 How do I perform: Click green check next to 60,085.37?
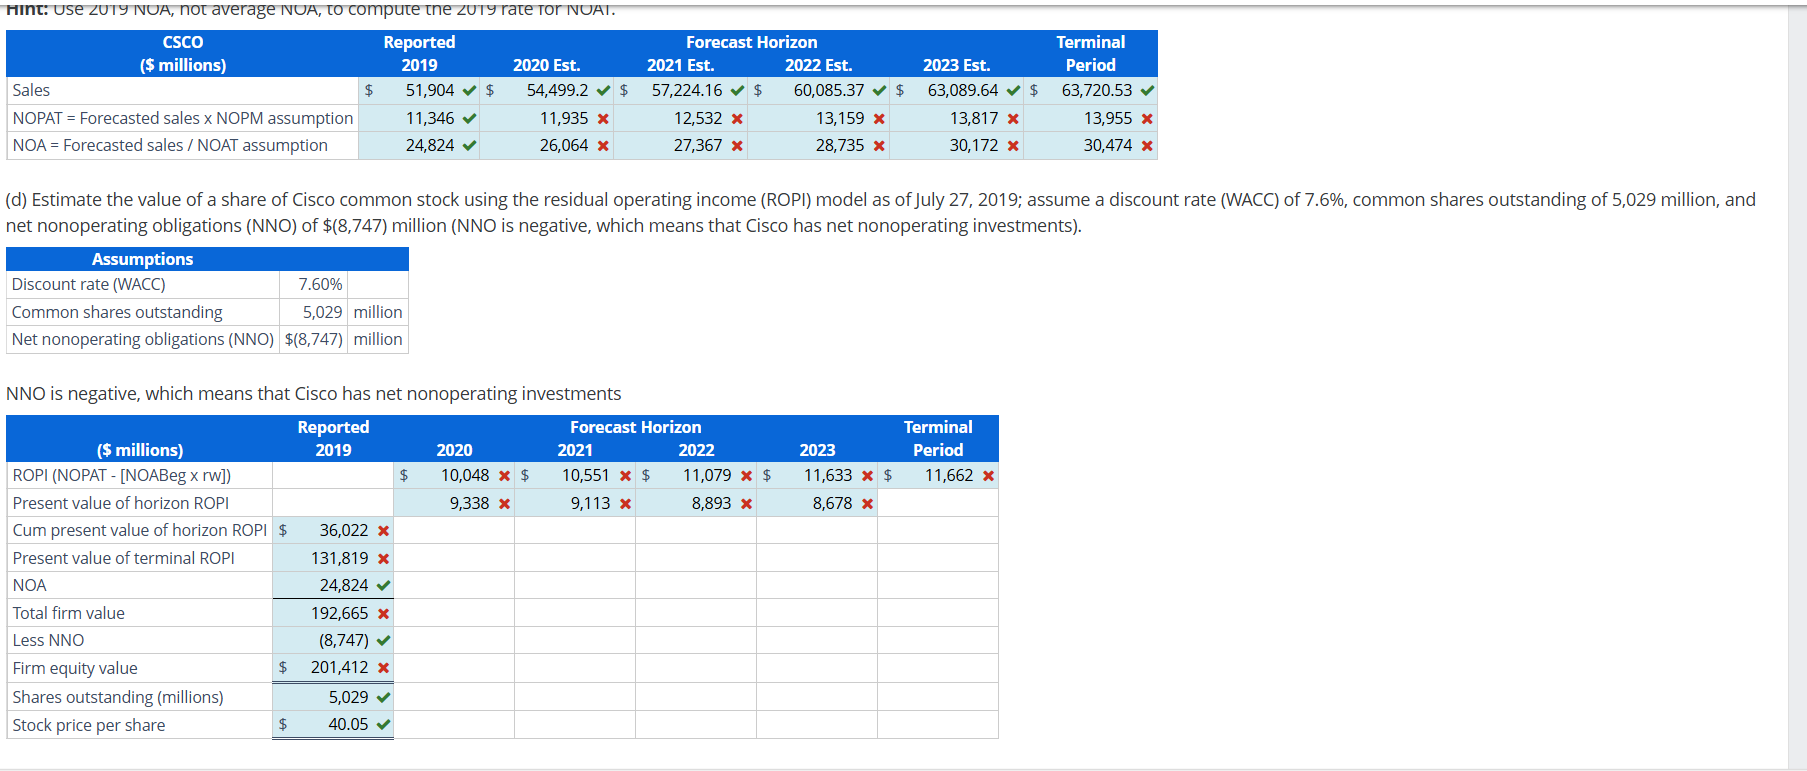(x=879, y=91)
